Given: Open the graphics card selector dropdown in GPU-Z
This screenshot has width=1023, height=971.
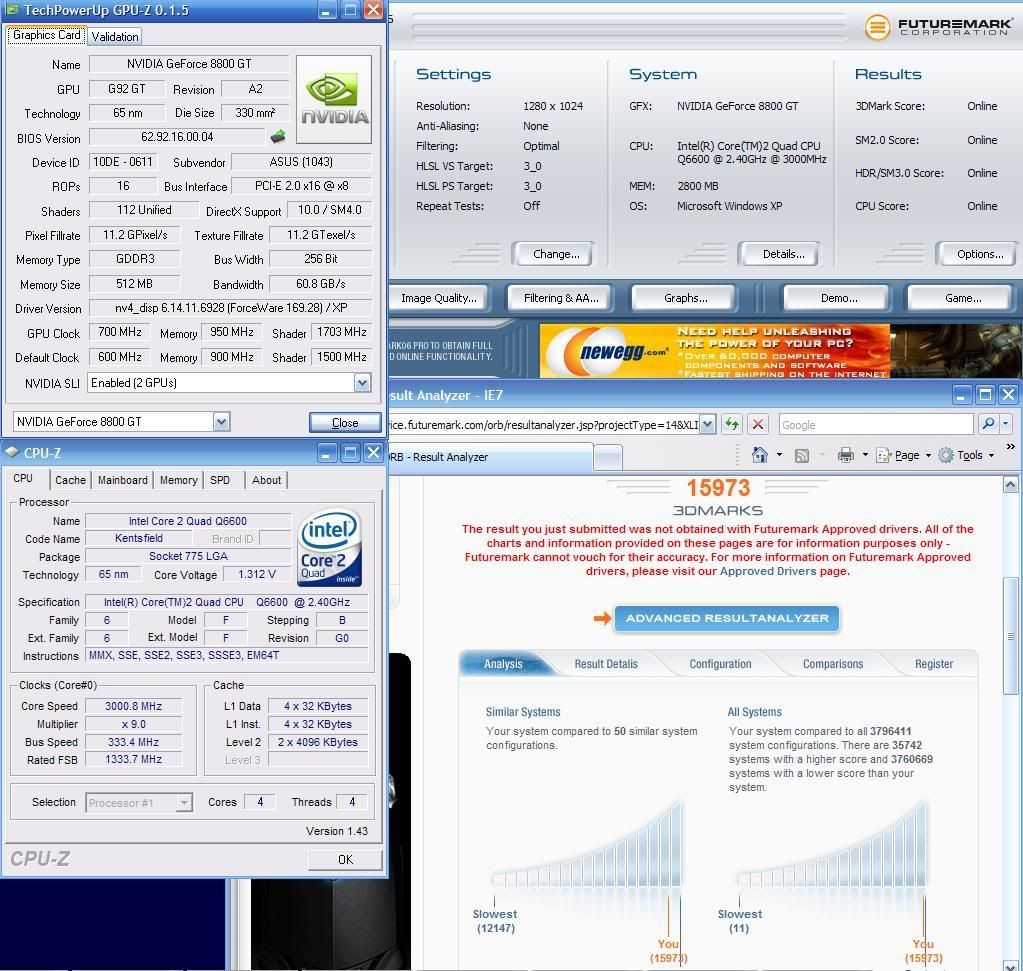Looking at the screenshot, I should pos(222,422).
